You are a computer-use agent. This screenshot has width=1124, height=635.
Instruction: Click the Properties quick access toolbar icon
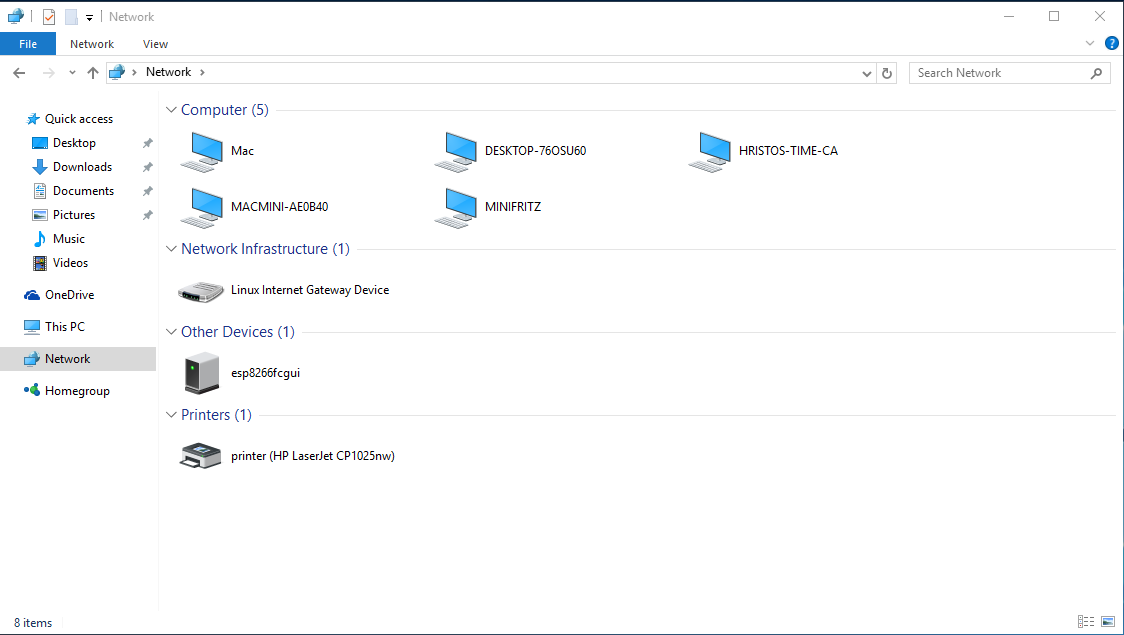click(x=49, y=16)
